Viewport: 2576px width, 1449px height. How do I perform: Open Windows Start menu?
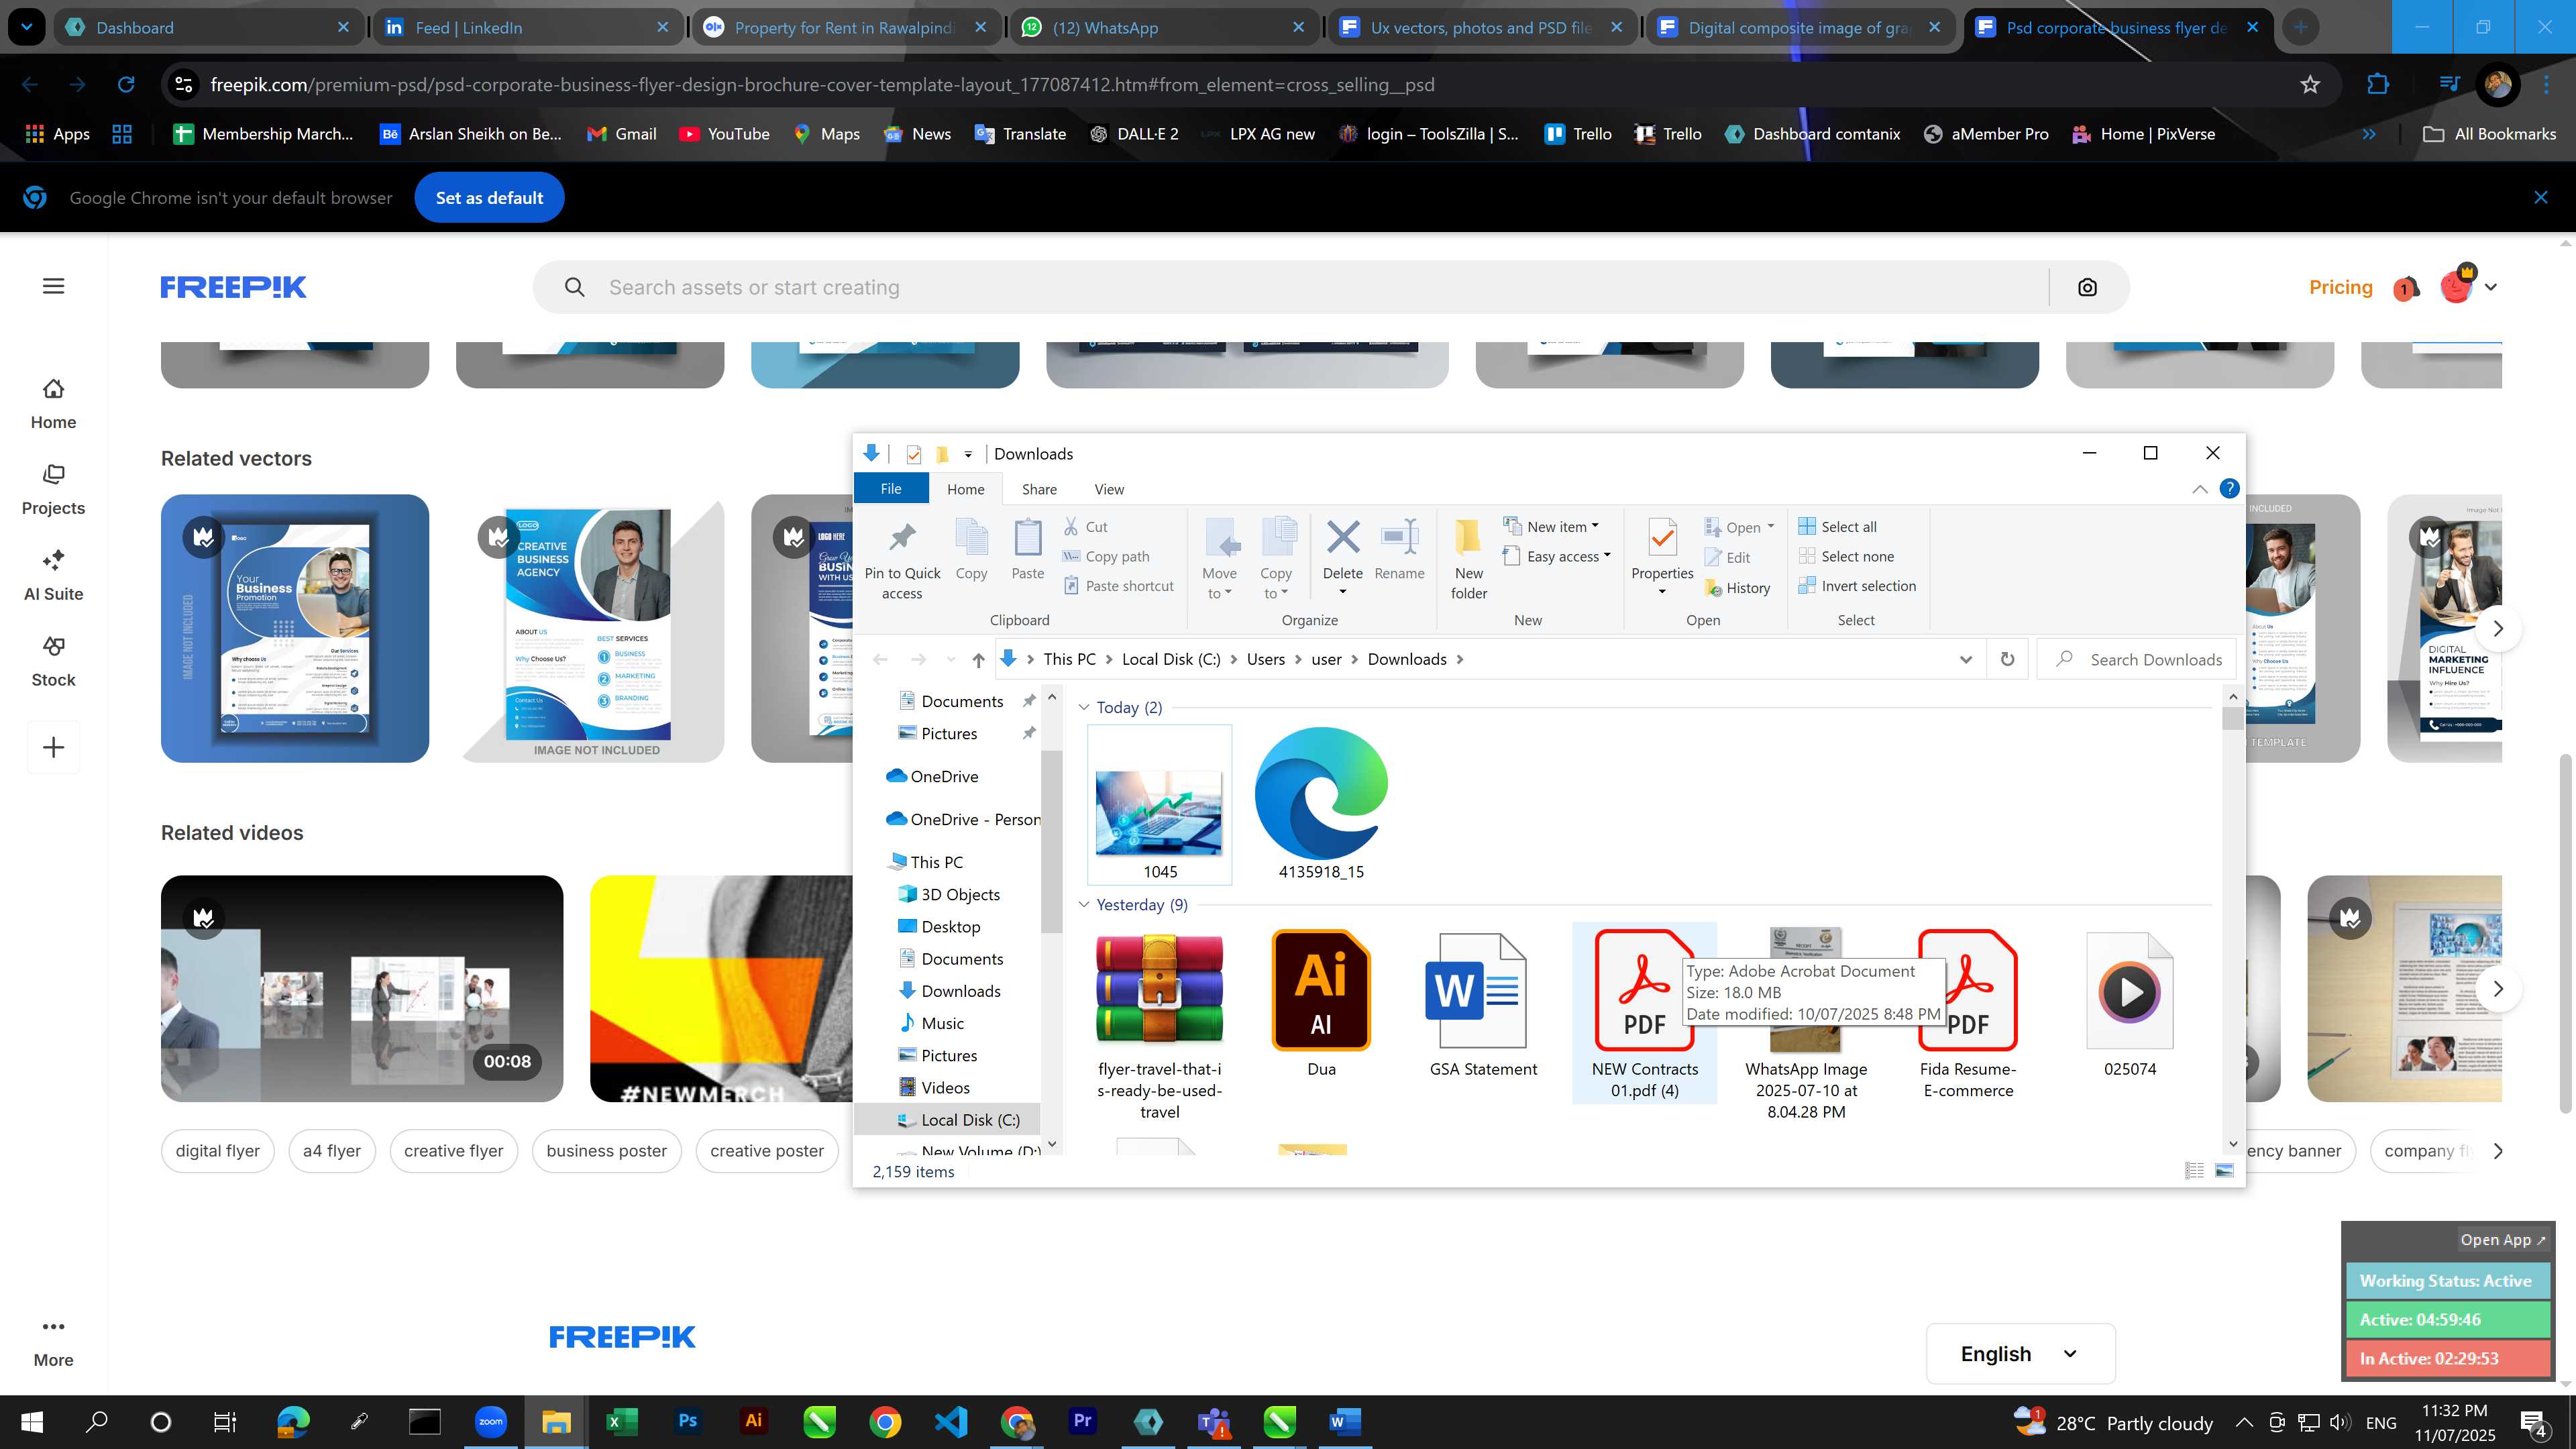tap(32, 1422)
